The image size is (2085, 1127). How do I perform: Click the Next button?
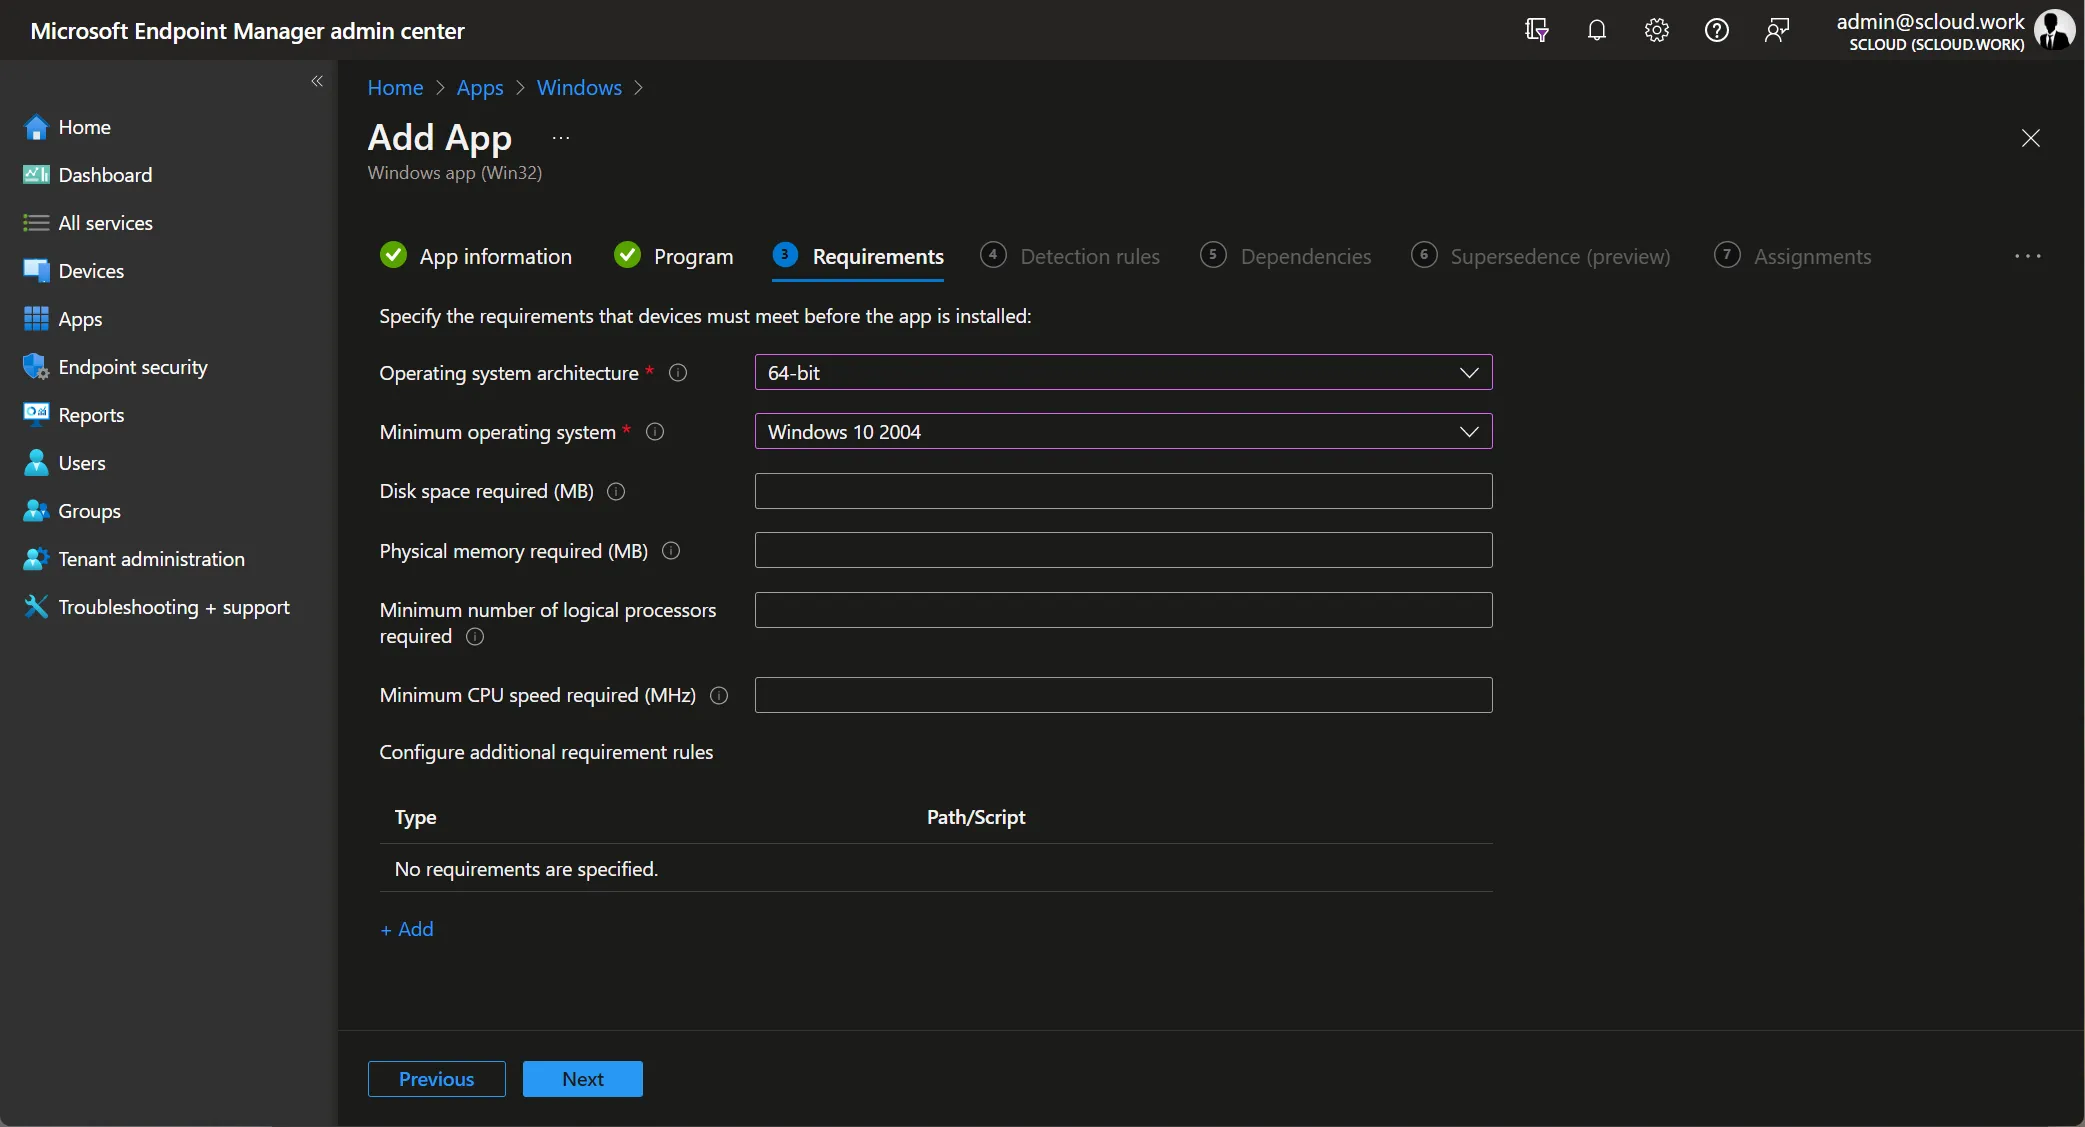(583, 1079)
